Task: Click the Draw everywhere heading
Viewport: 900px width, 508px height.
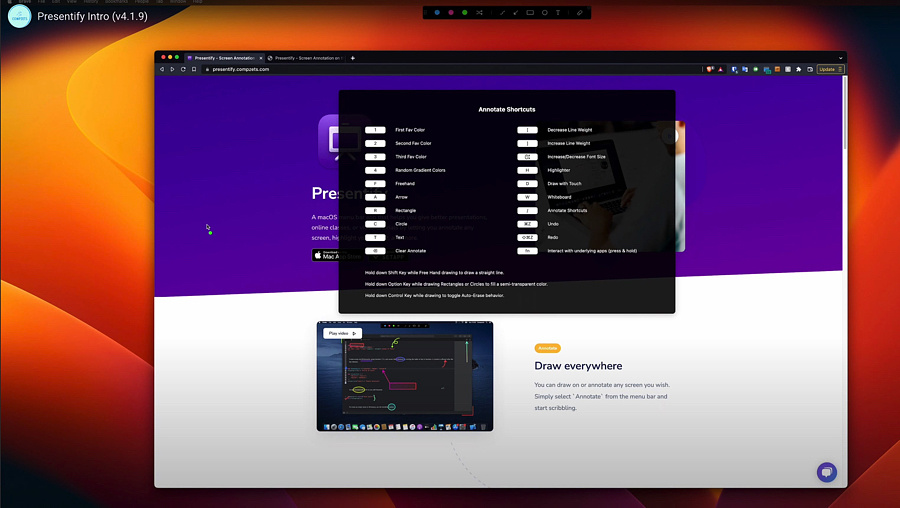Action: (x=578, y=366)
